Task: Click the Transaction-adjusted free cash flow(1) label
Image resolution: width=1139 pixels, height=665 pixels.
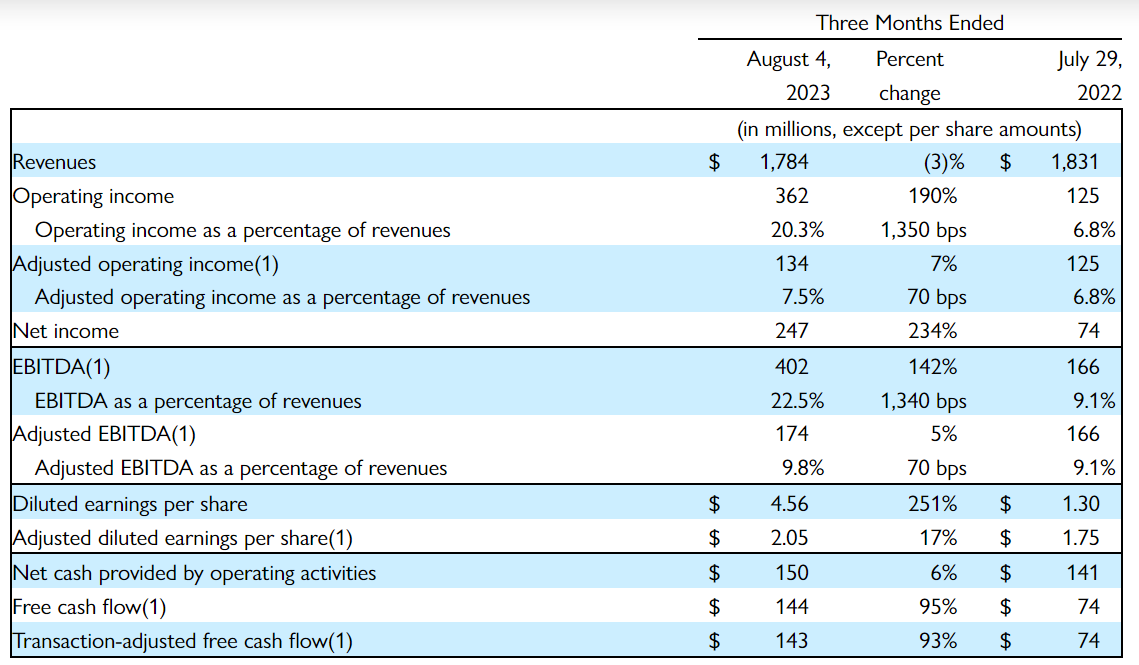Action: pos(183,641)
